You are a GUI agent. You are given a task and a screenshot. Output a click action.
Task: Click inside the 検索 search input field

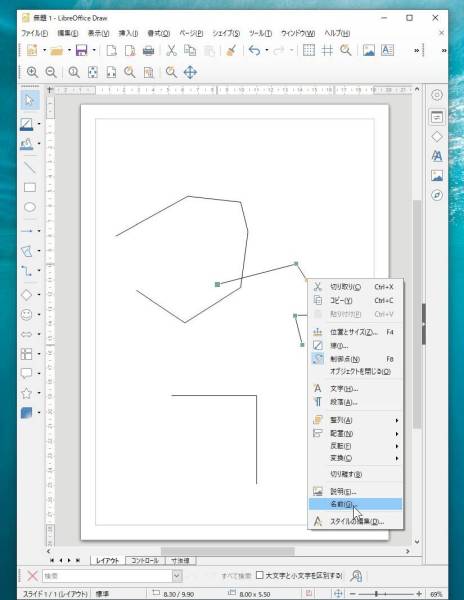tap(107, 576)
